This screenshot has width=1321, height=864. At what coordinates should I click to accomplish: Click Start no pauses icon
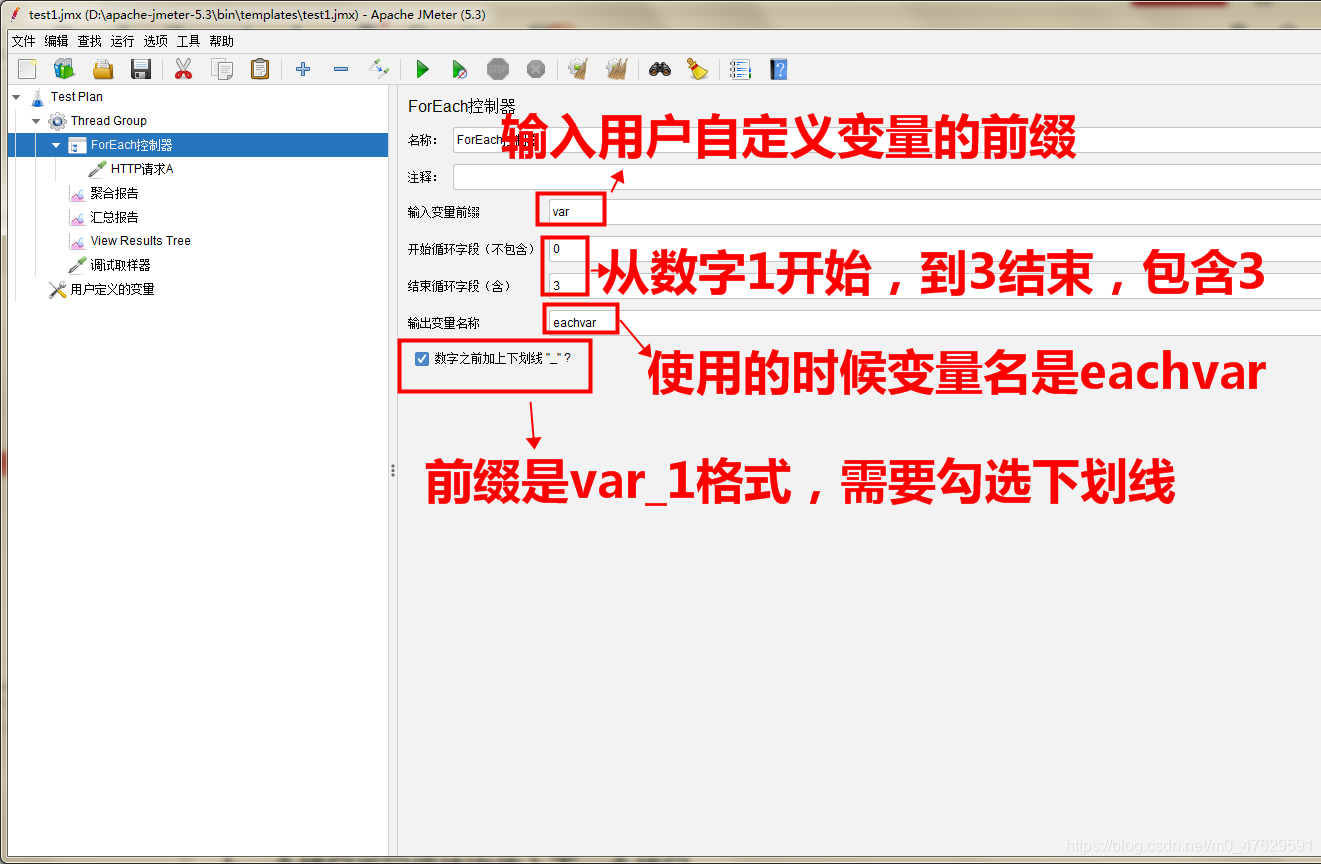tap(459, 69)
